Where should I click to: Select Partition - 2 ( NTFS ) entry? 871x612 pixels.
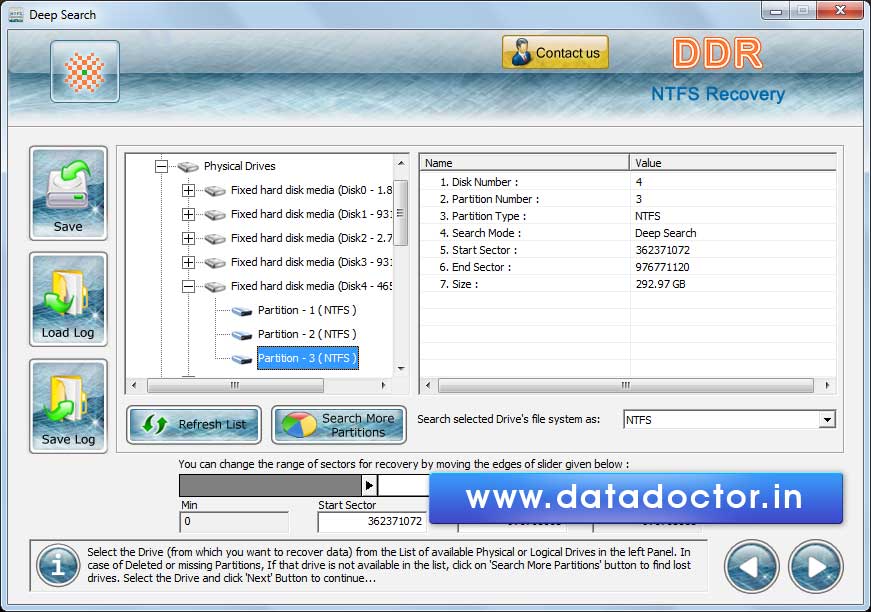307,334
